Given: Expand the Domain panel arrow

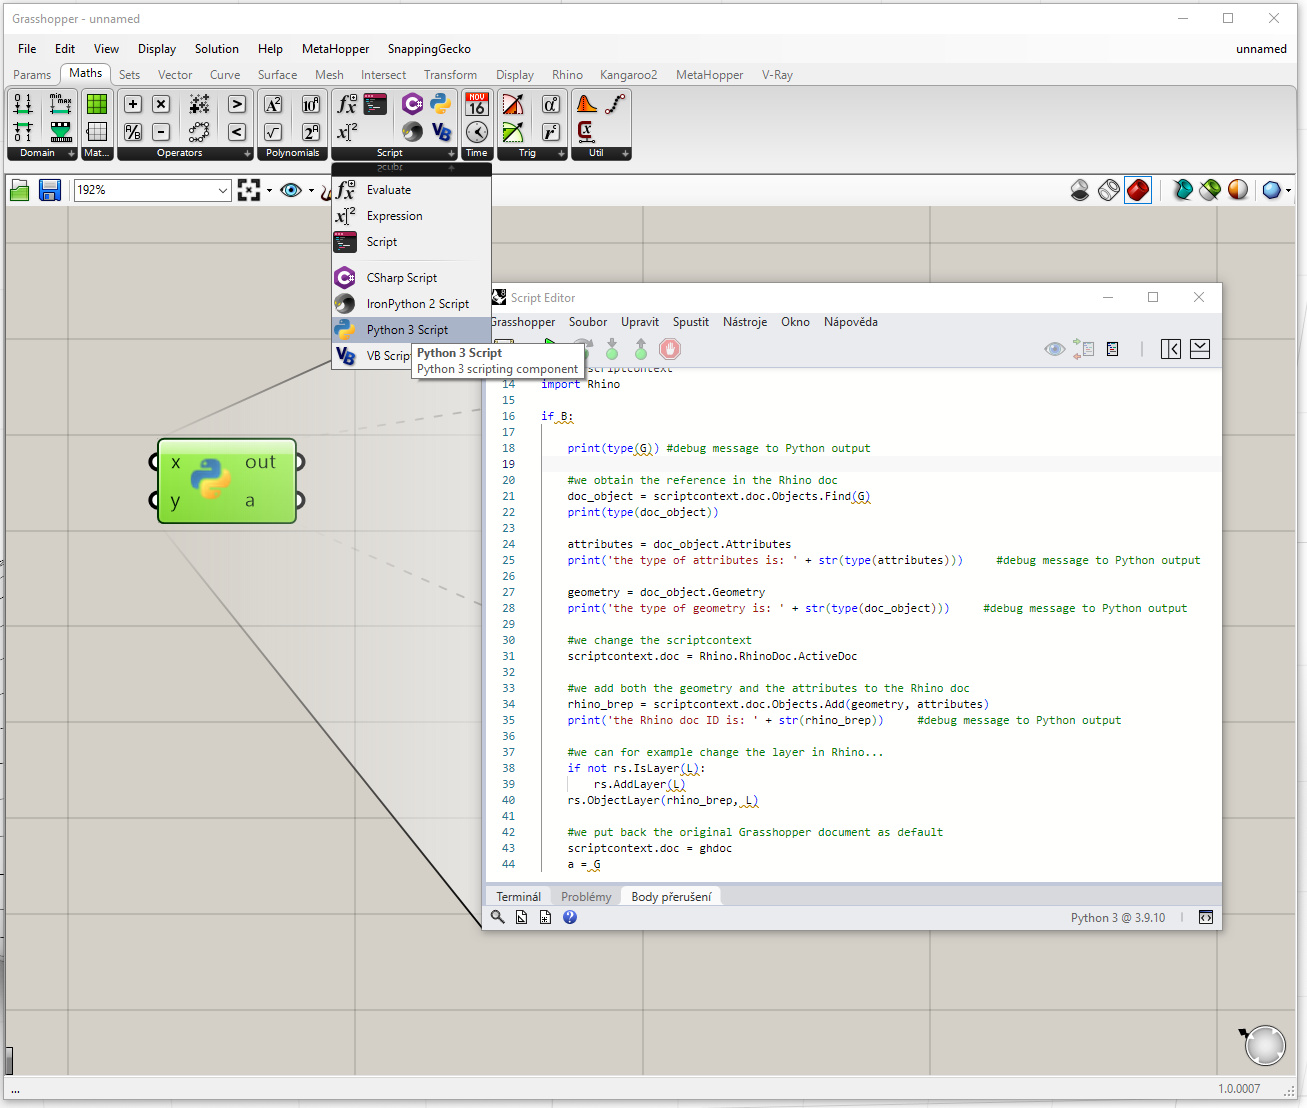Looking at the screenshot, I should pos(71,154).
